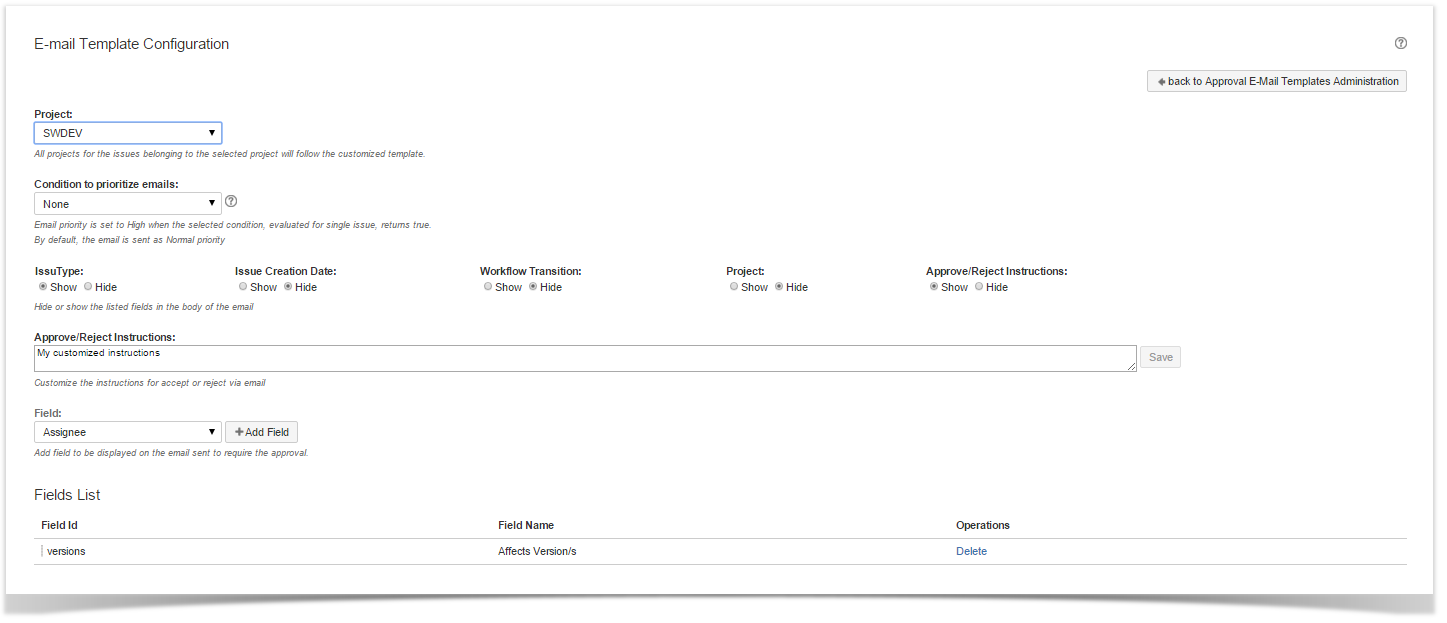Delete the versions field from list
1447x623 pixels.
pyautogui.click(x=971, y=551)
